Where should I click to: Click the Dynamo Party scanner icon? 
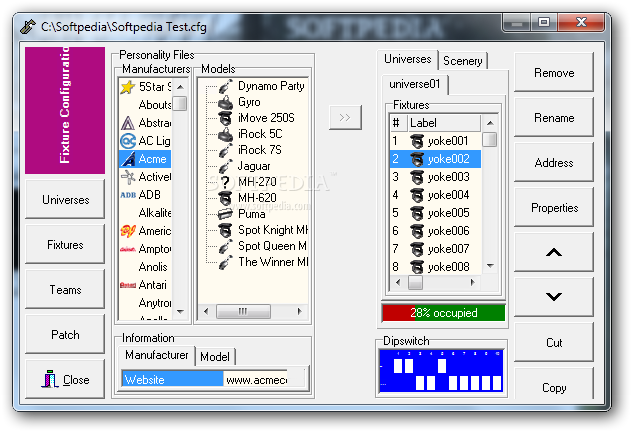pos(225,86)
